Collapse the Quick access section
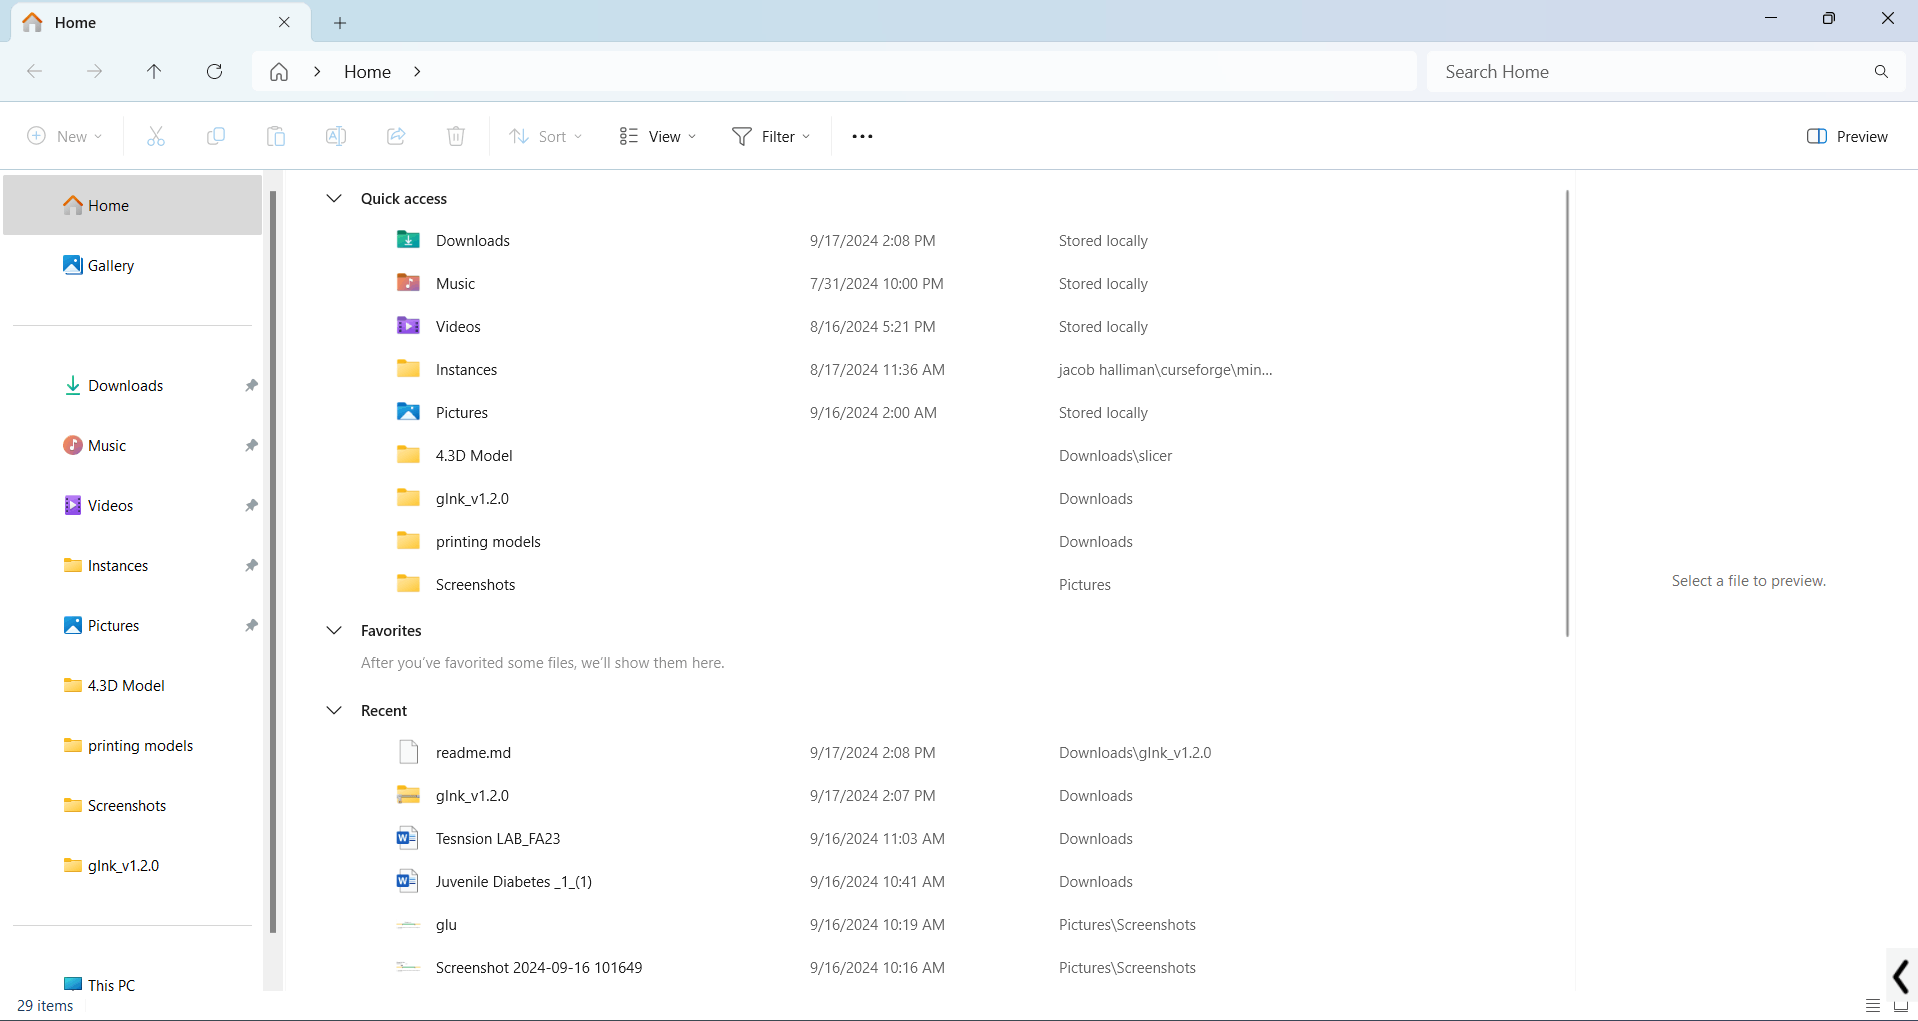1918x1021 pixels. 334,198
